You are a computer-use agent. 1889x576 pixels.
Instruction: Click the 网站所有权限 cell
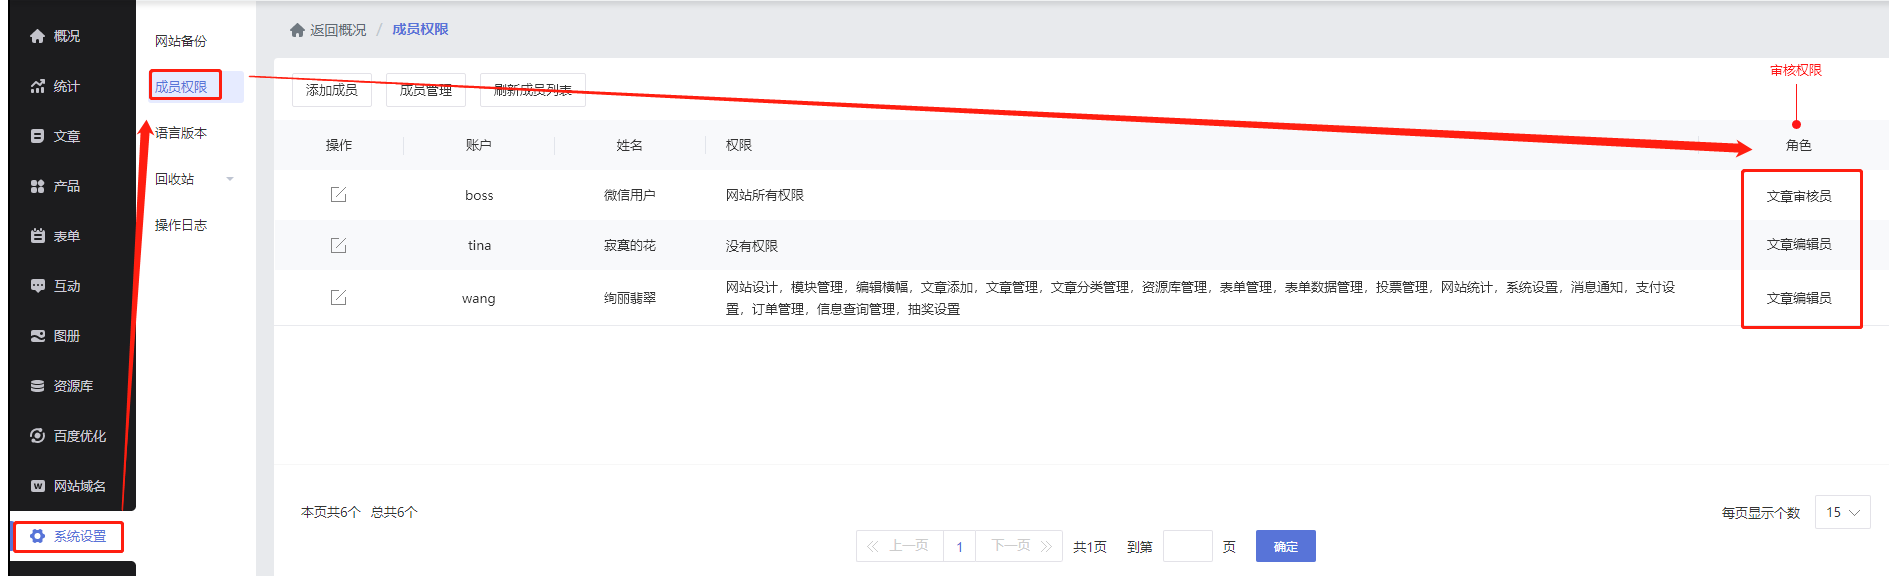point(765,195)
